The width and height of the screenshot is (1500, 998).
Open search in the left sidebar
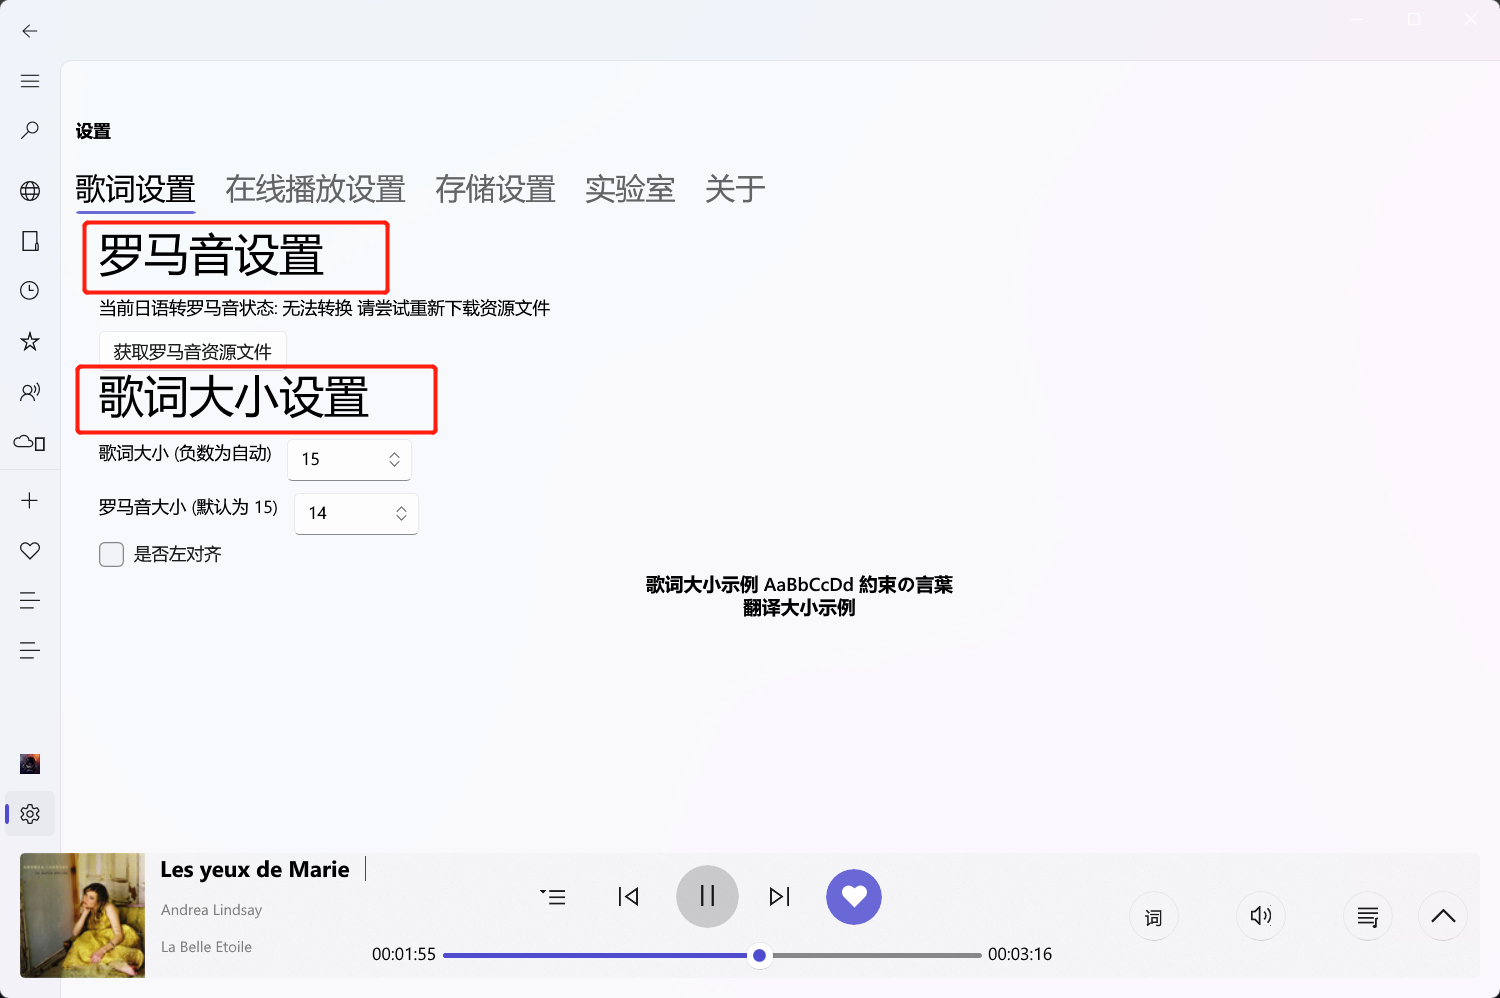click(x=29, y=130)
